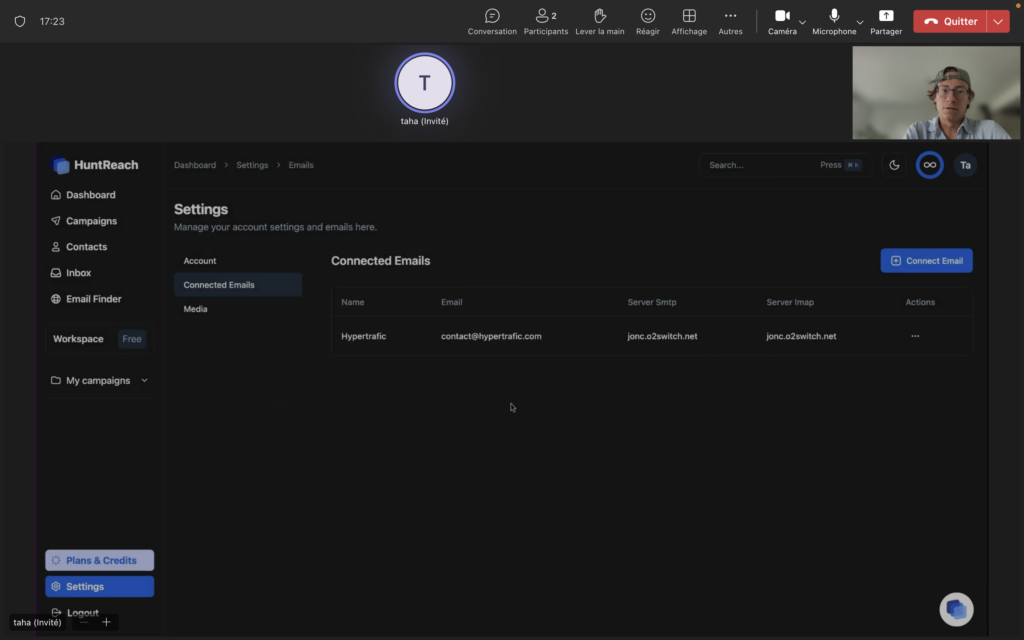1024x640 pixels.
Task: Open Plans & Credits page
Action: pyautogui.click(x=100, y=561)
